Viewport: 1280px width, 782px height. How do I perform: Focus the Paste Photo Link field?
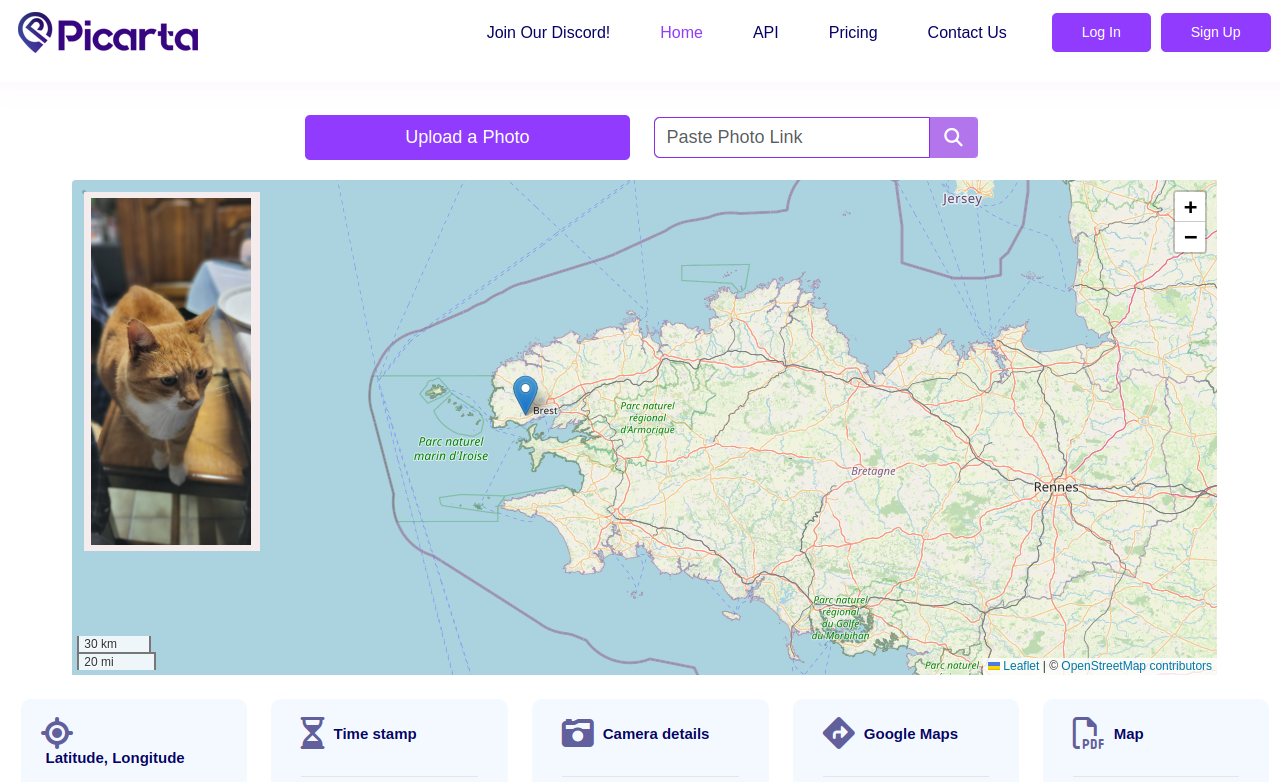(791, 137)
